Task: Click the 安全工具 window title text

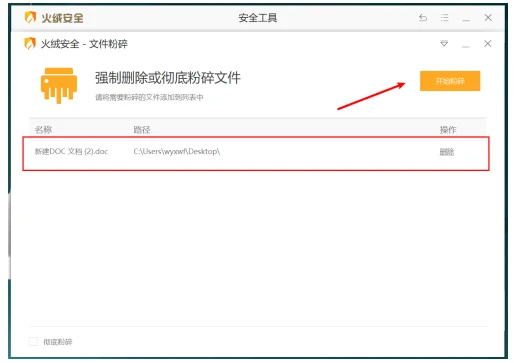Action: (258, 18)
